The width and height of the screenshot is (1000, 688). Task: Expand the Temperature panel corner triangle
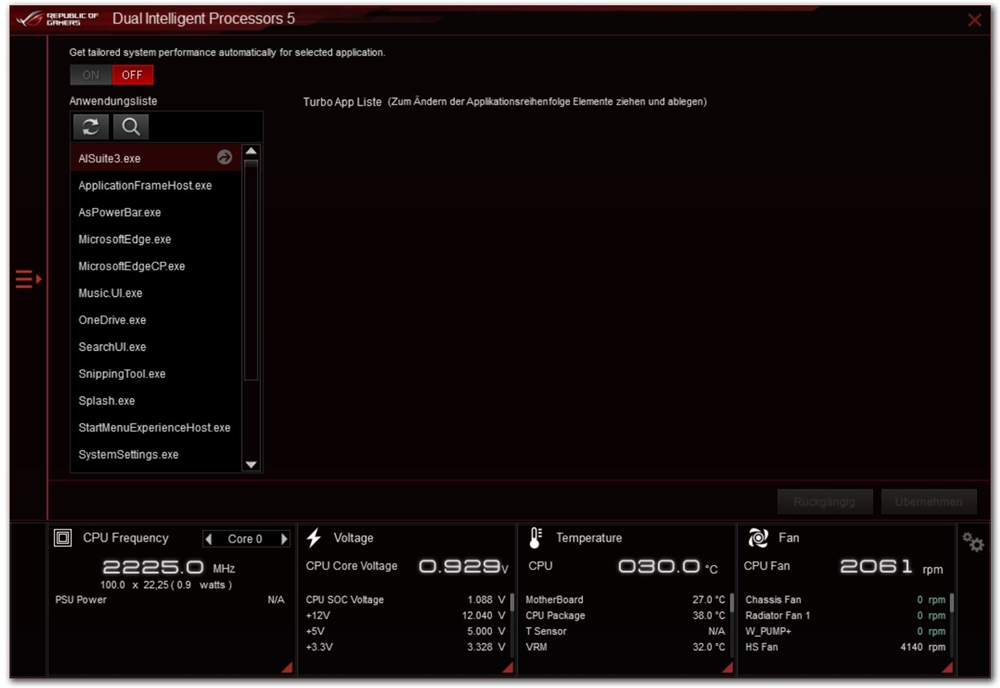point(727,667)
